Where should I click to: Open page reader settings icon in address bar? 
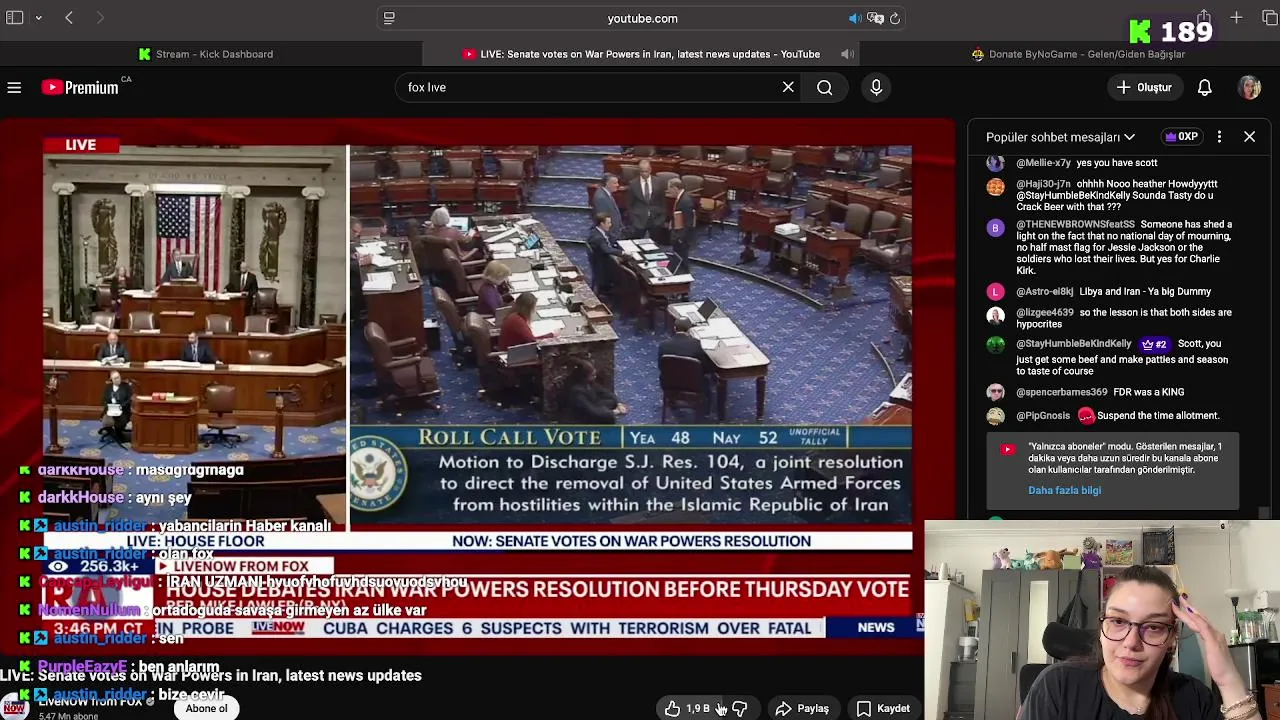click(x=389, y=18)
